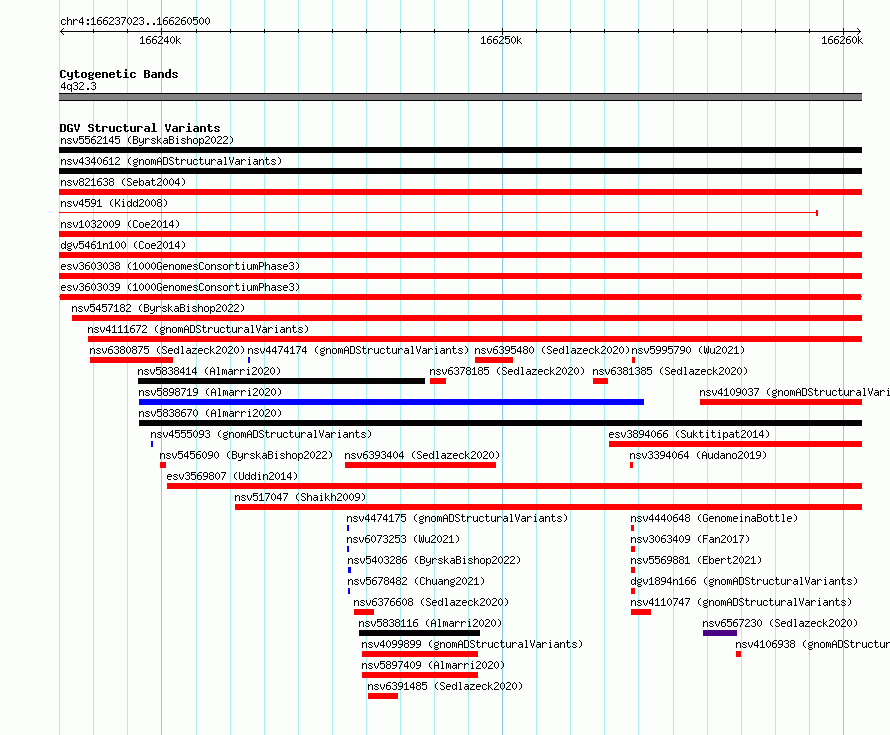This screenshot has height=735, width=890.
Task: Select nsv4099899 (gnomADStructuralVariants) label
Action: 472,644
